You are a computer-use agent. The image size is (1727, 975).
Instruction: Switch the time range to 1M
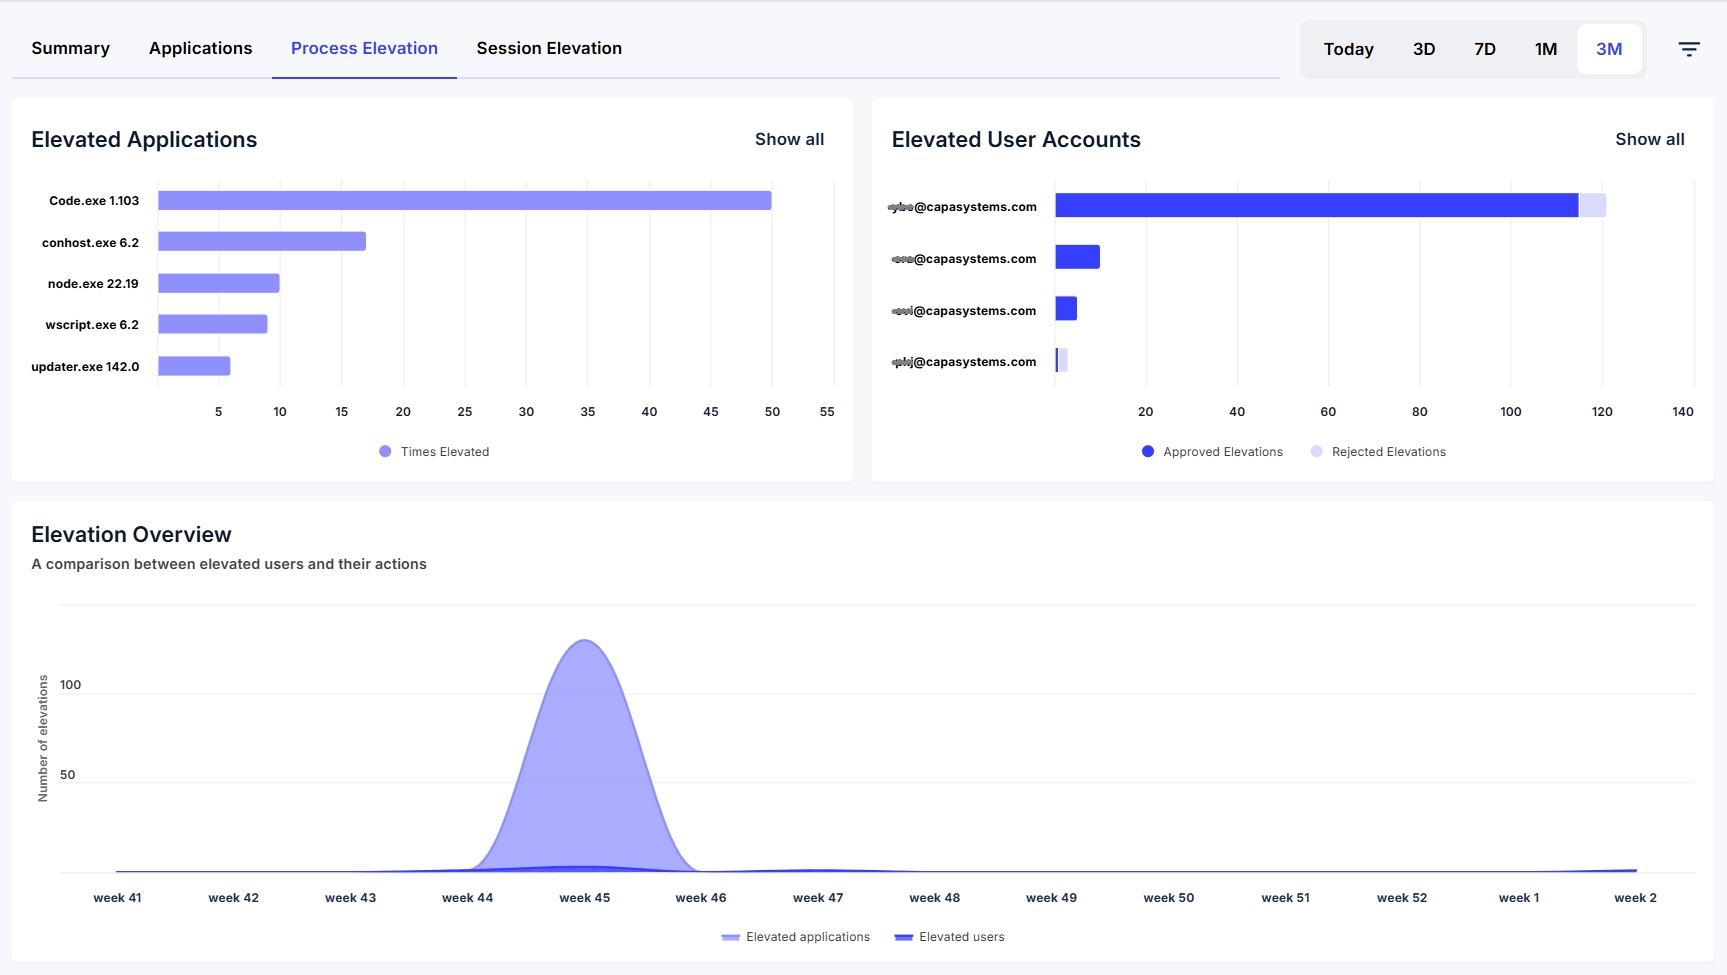[1546, 49]
